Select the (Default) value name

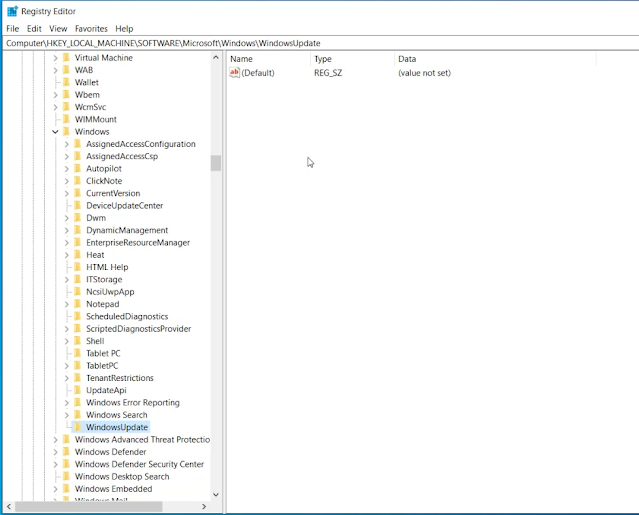click(x=258, y=73)
